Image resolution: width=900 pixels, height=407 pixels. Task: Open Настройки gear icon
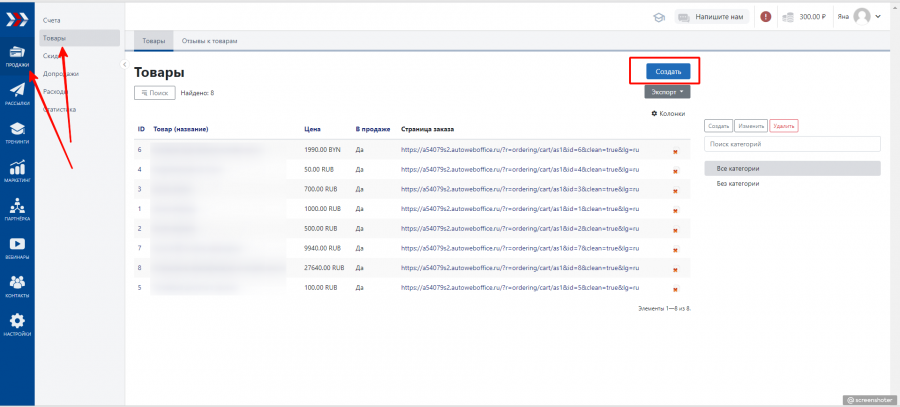(17, 323)
